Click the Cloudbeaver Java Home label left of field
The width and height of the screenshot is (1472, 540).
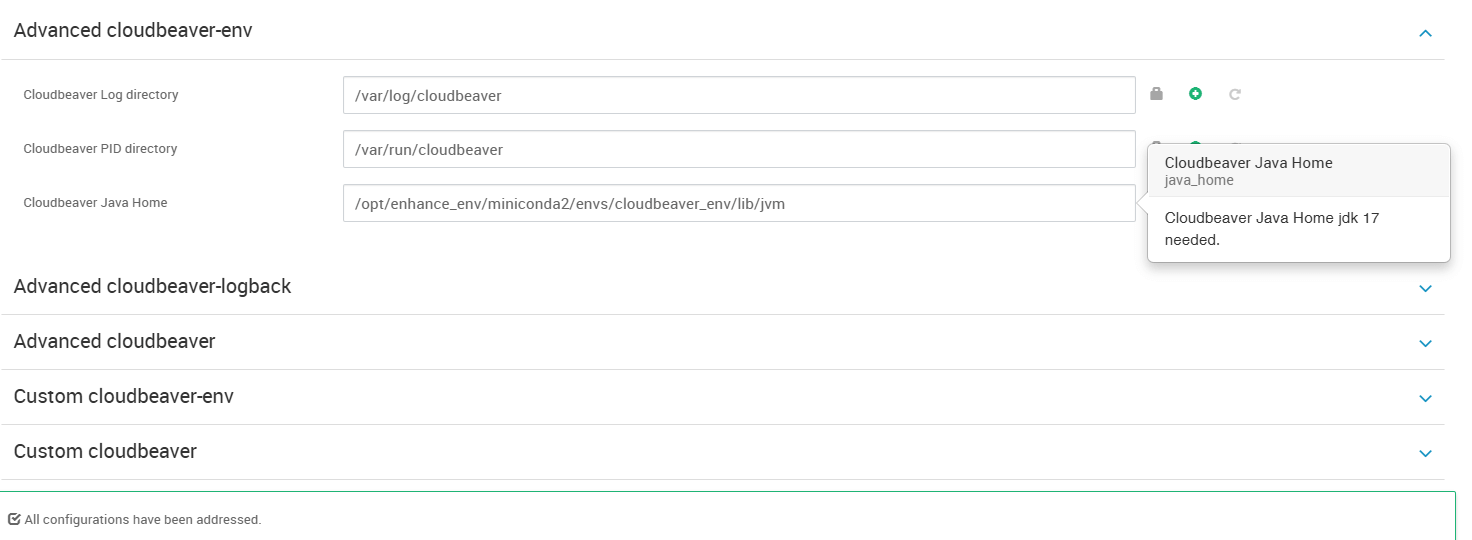pos(95,203)
